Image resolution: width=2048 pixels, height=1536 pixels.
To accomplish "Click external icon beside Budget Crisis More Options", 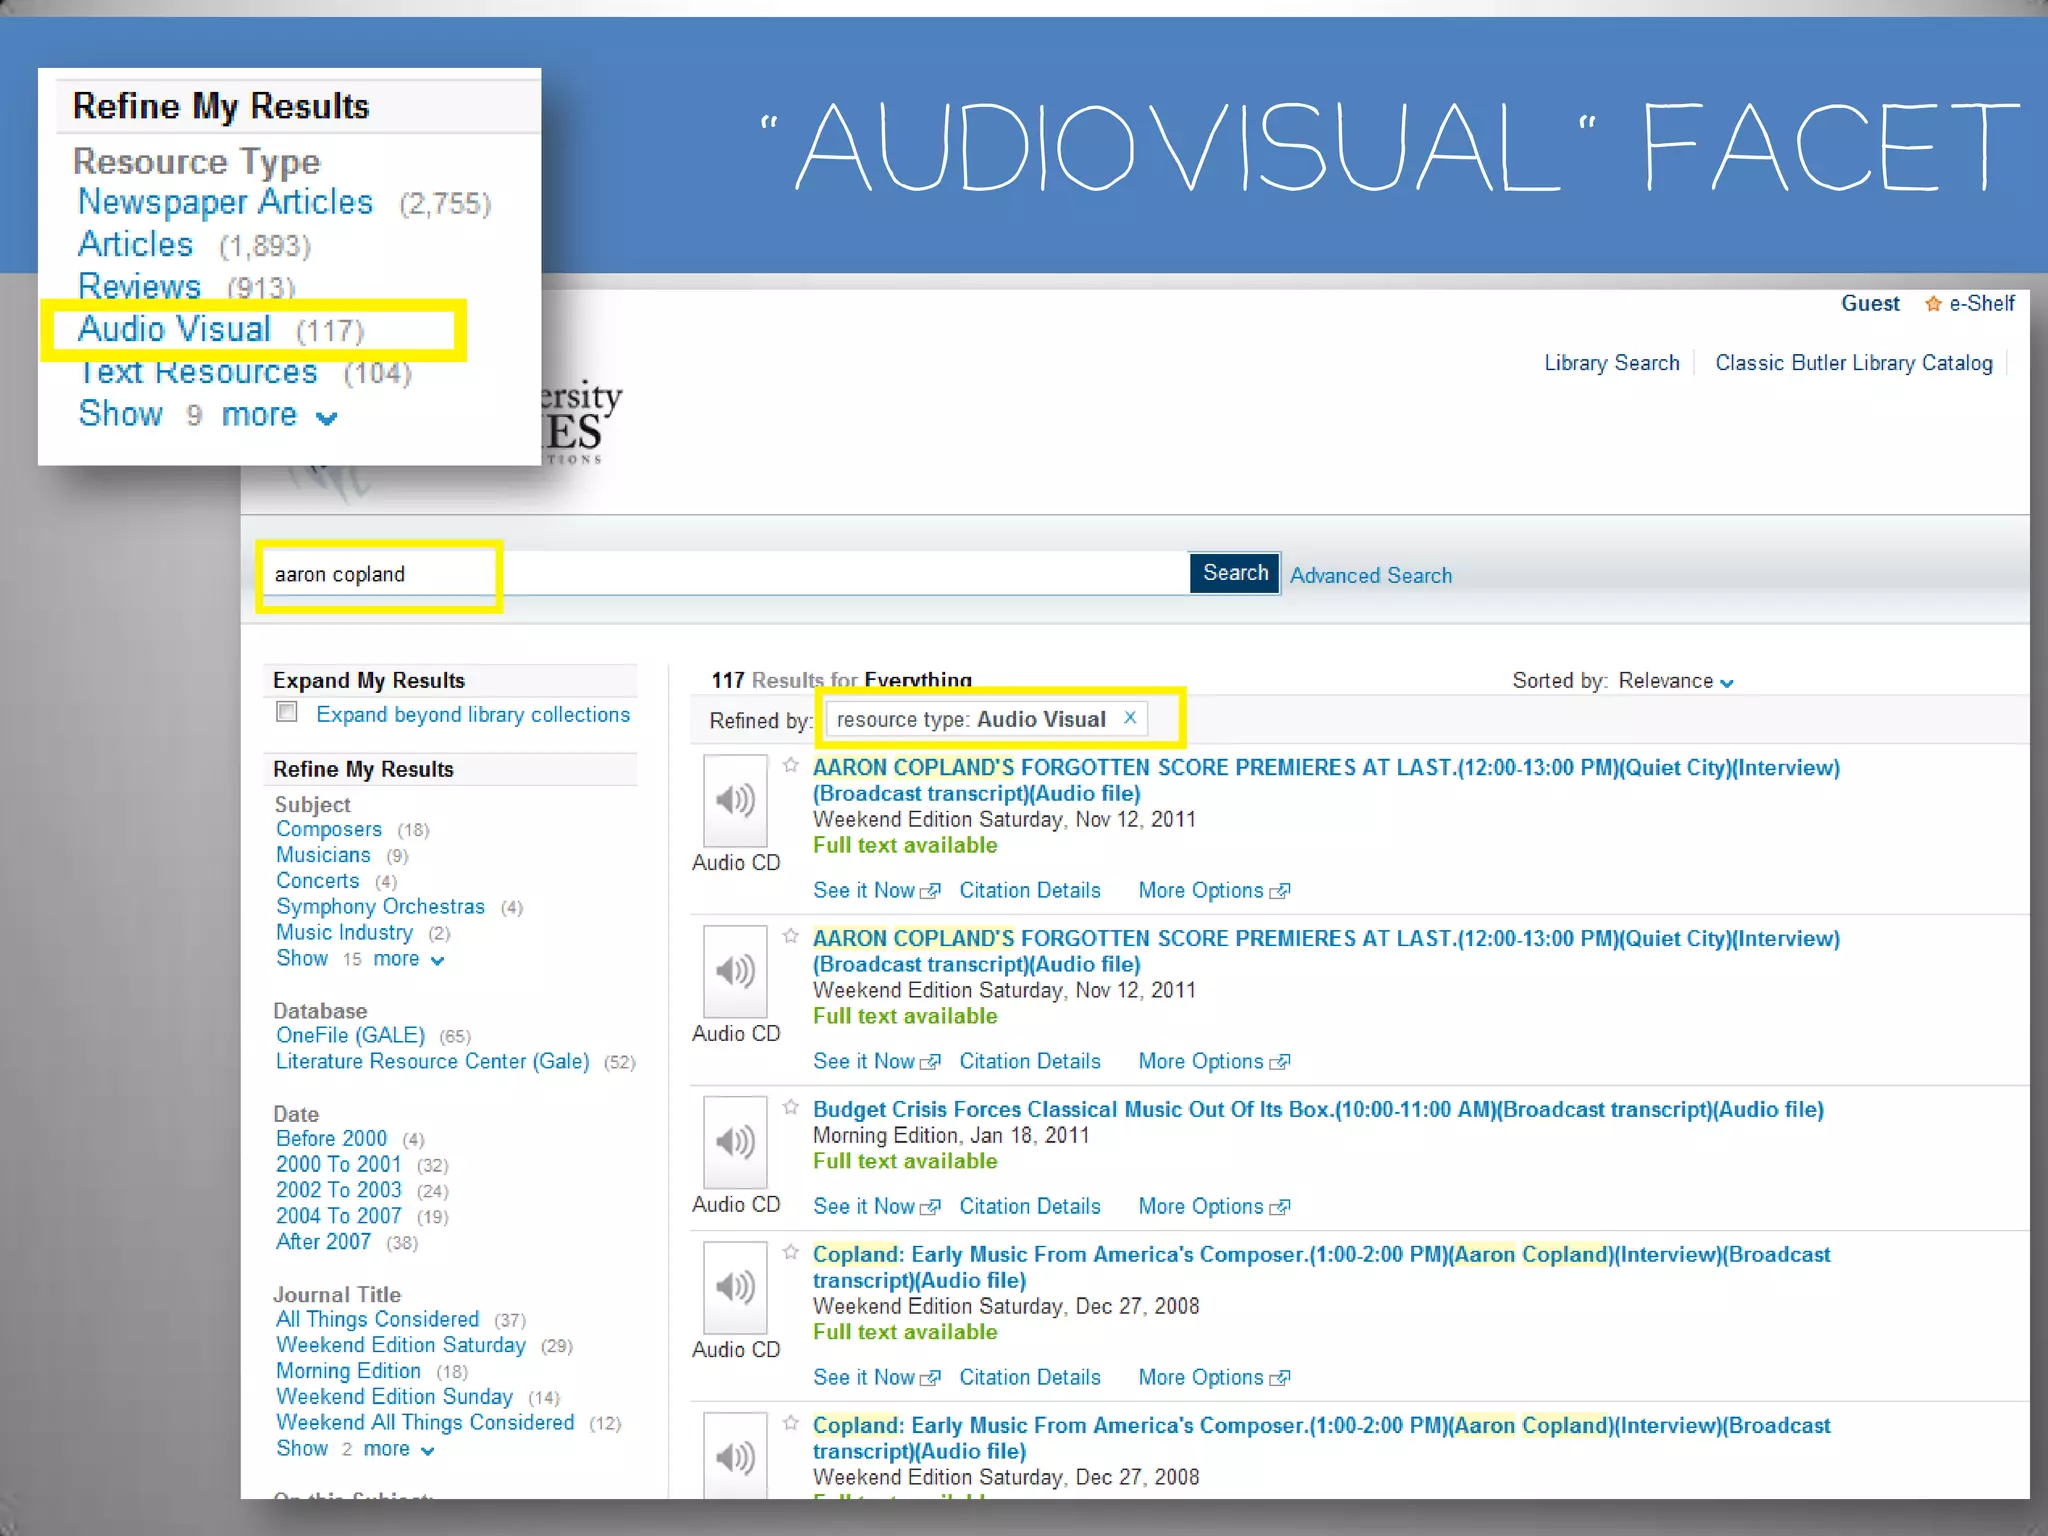I will pos(1279,1207).
